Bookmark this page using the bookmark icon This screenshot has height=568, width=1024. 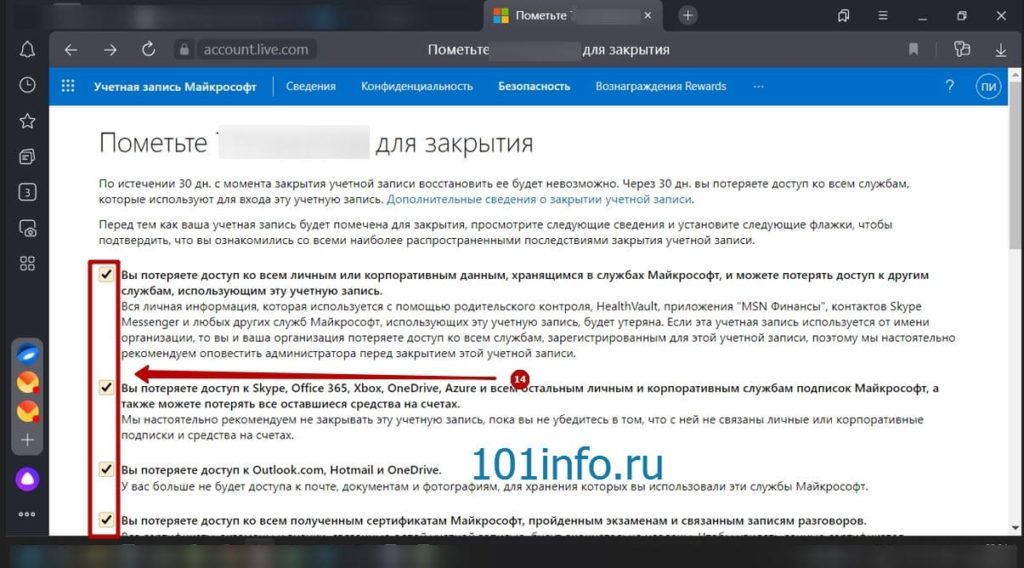click(914, 50)
